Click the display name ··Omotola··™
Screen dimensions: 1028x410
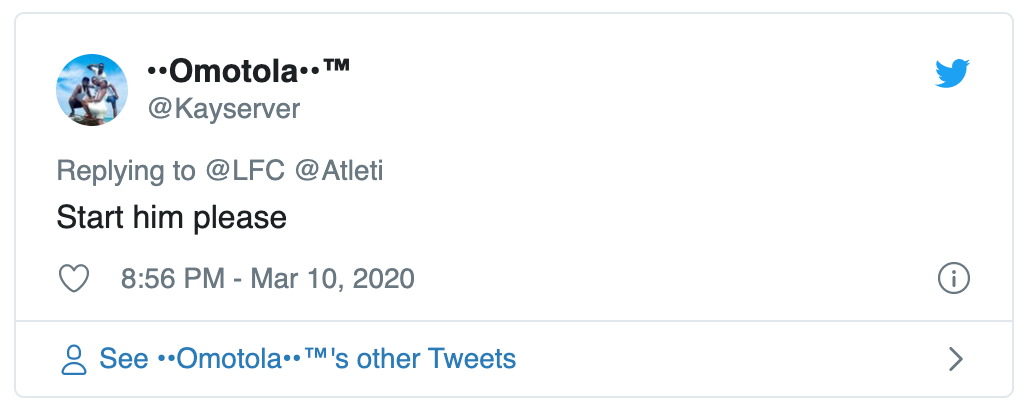click(x=248, y=71)
